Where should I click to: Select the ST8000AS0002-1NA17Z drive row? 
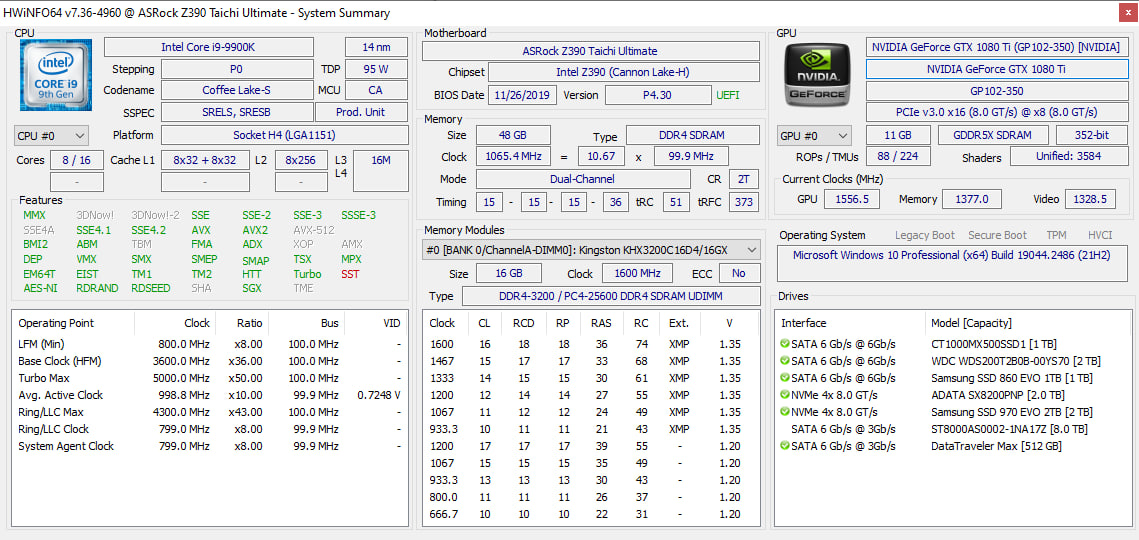954,430
